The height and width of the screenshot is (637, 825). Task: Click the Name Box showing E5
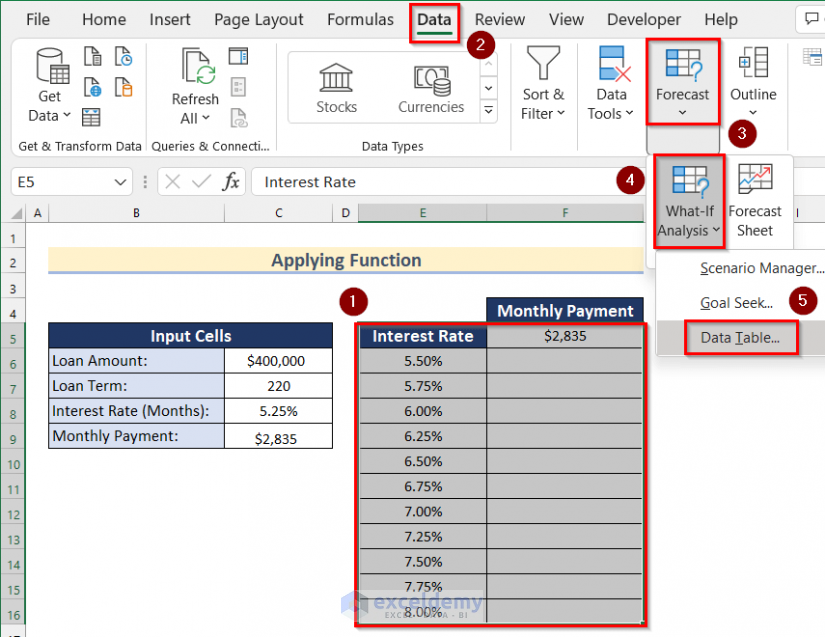[x=61, y=182]
